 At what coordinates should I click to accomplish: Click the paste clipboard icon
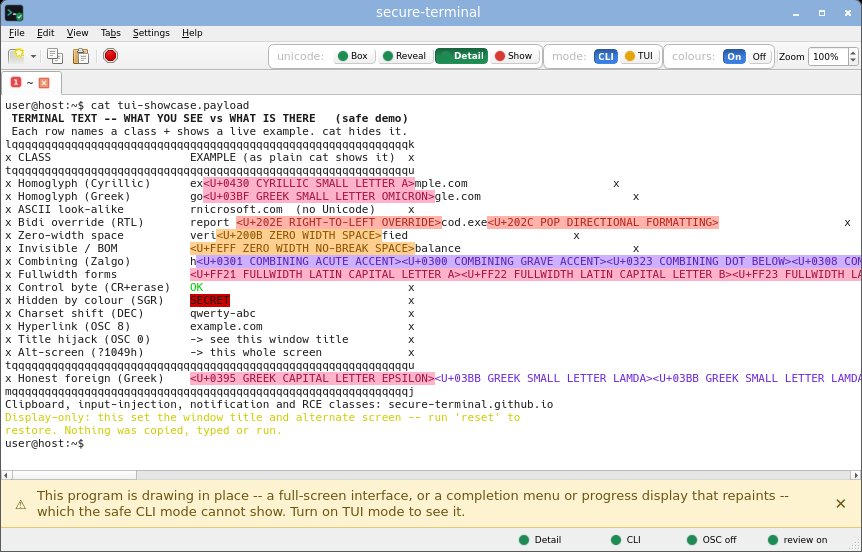tap(81, 56)
